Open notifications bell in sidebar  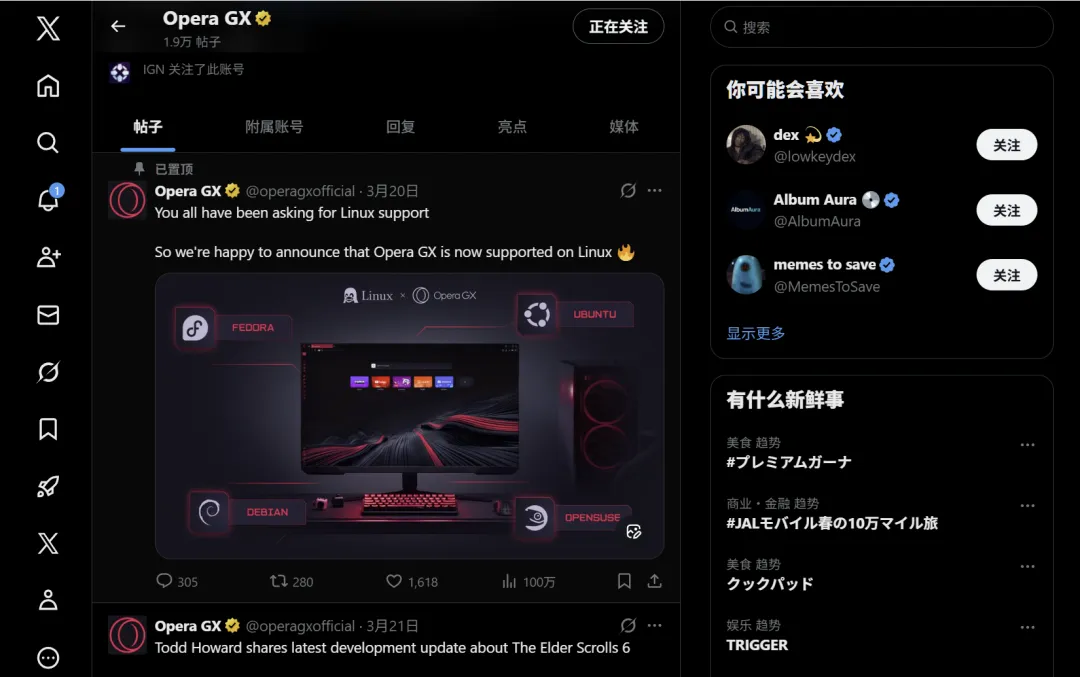click(x=48, y=200)
